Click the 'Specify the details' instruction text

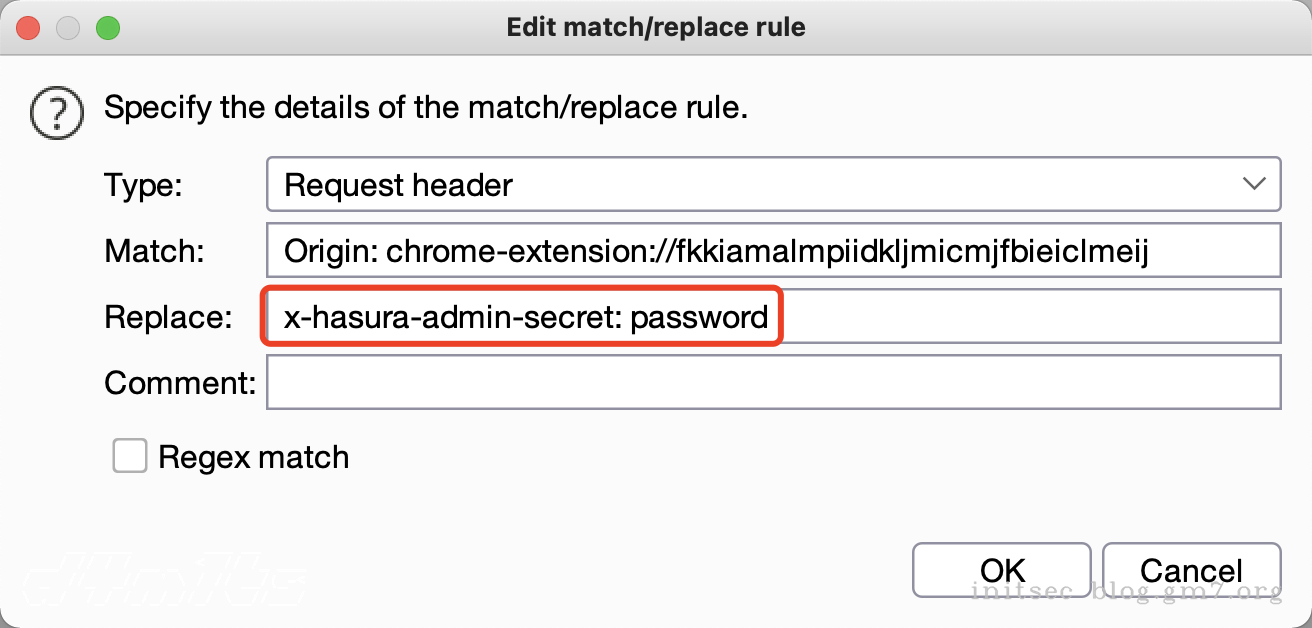[426, 107]
